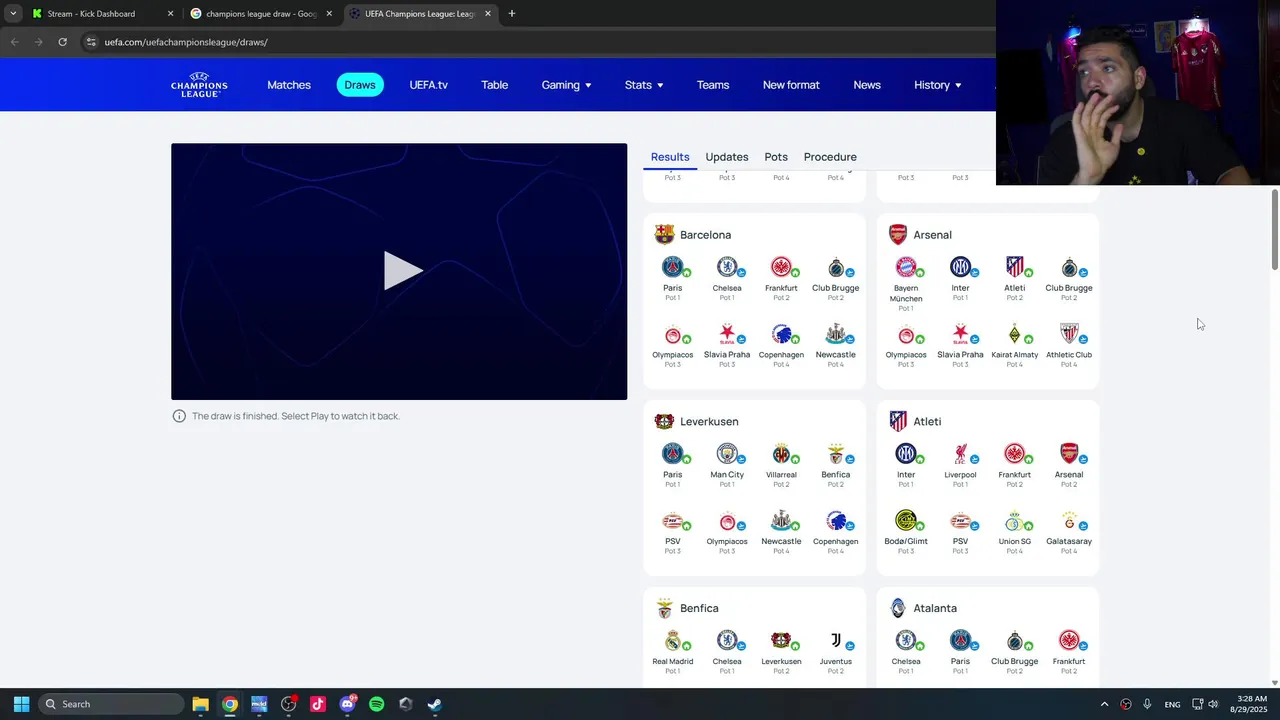Screen dimensions: 1280x720
Task: Select Galatasaray crest in Atleti card
Action: 1068,521
